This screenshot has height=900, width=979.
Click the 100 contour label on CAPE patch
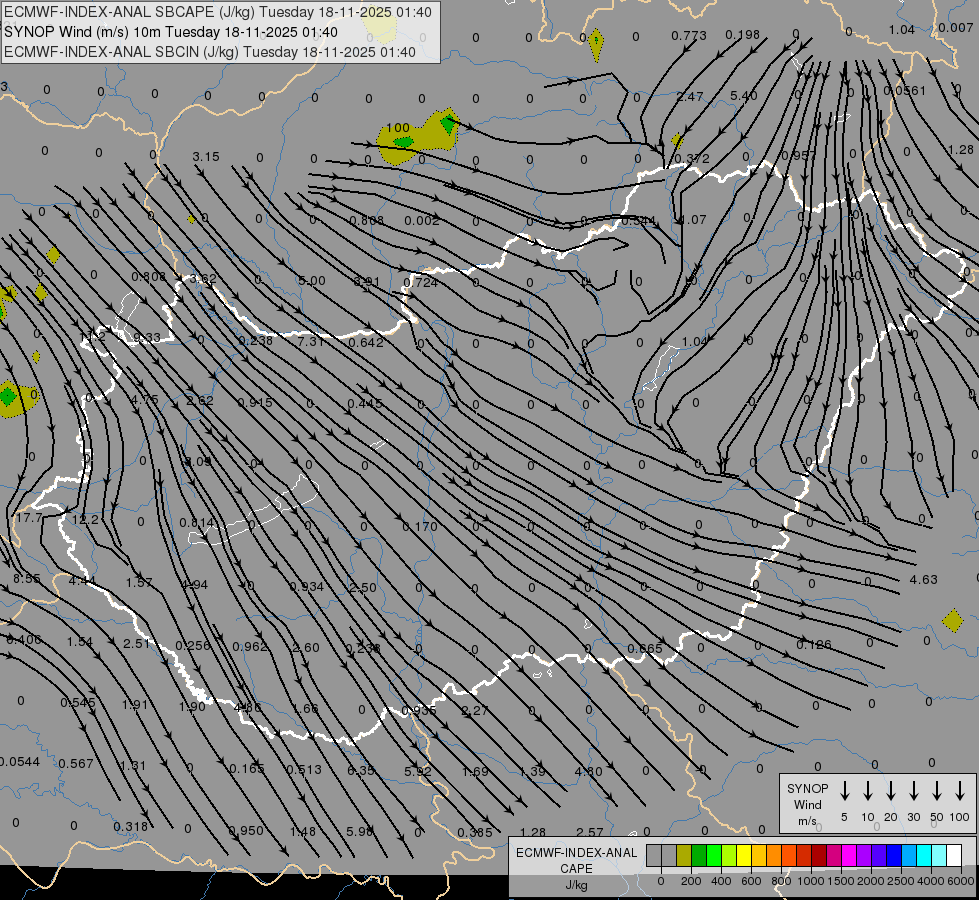(x=398, y=127)
